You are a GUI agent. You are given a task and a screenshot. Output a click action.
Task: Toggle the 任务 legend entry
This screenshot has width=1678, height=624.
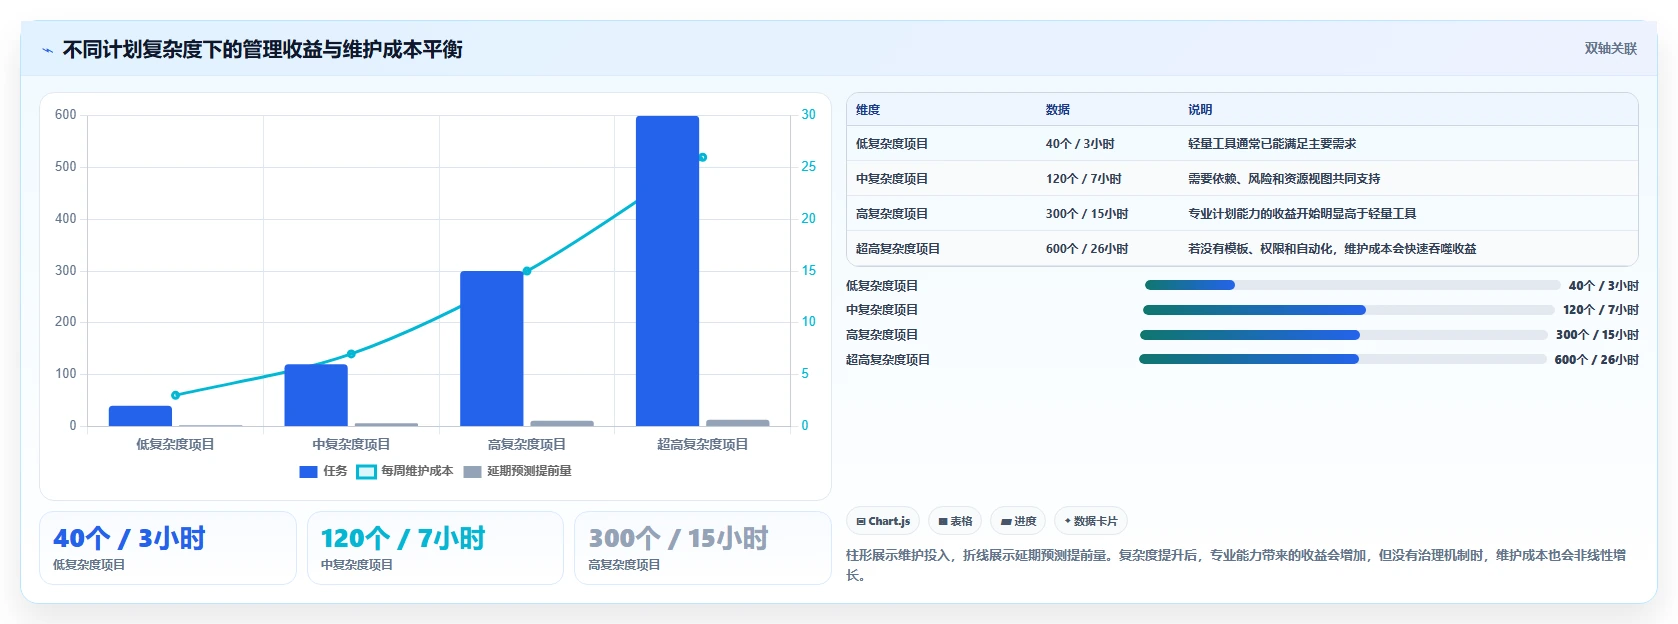point(323,471)
